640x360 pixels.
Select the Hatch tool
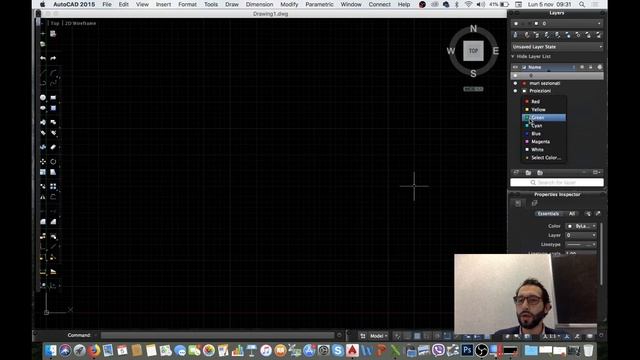[53, 108]
